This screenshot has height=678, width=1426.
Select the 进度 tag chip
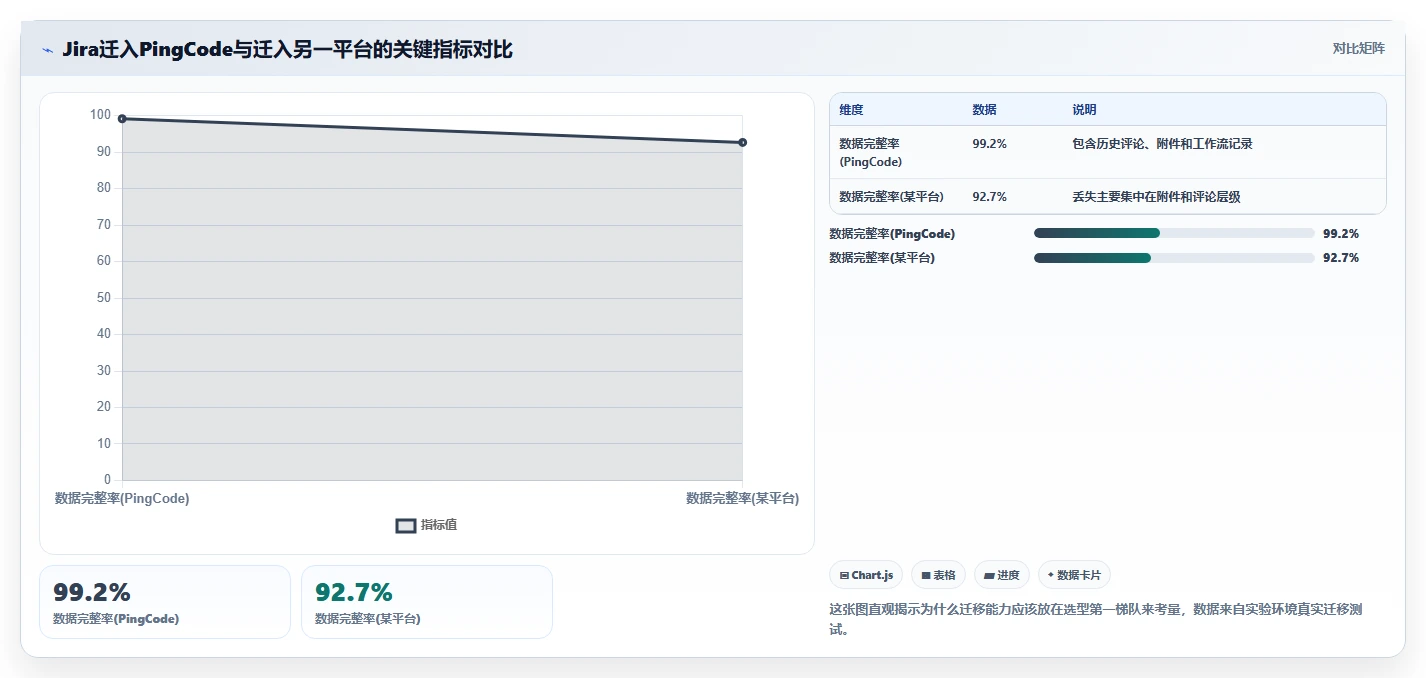coord(1002,575)
